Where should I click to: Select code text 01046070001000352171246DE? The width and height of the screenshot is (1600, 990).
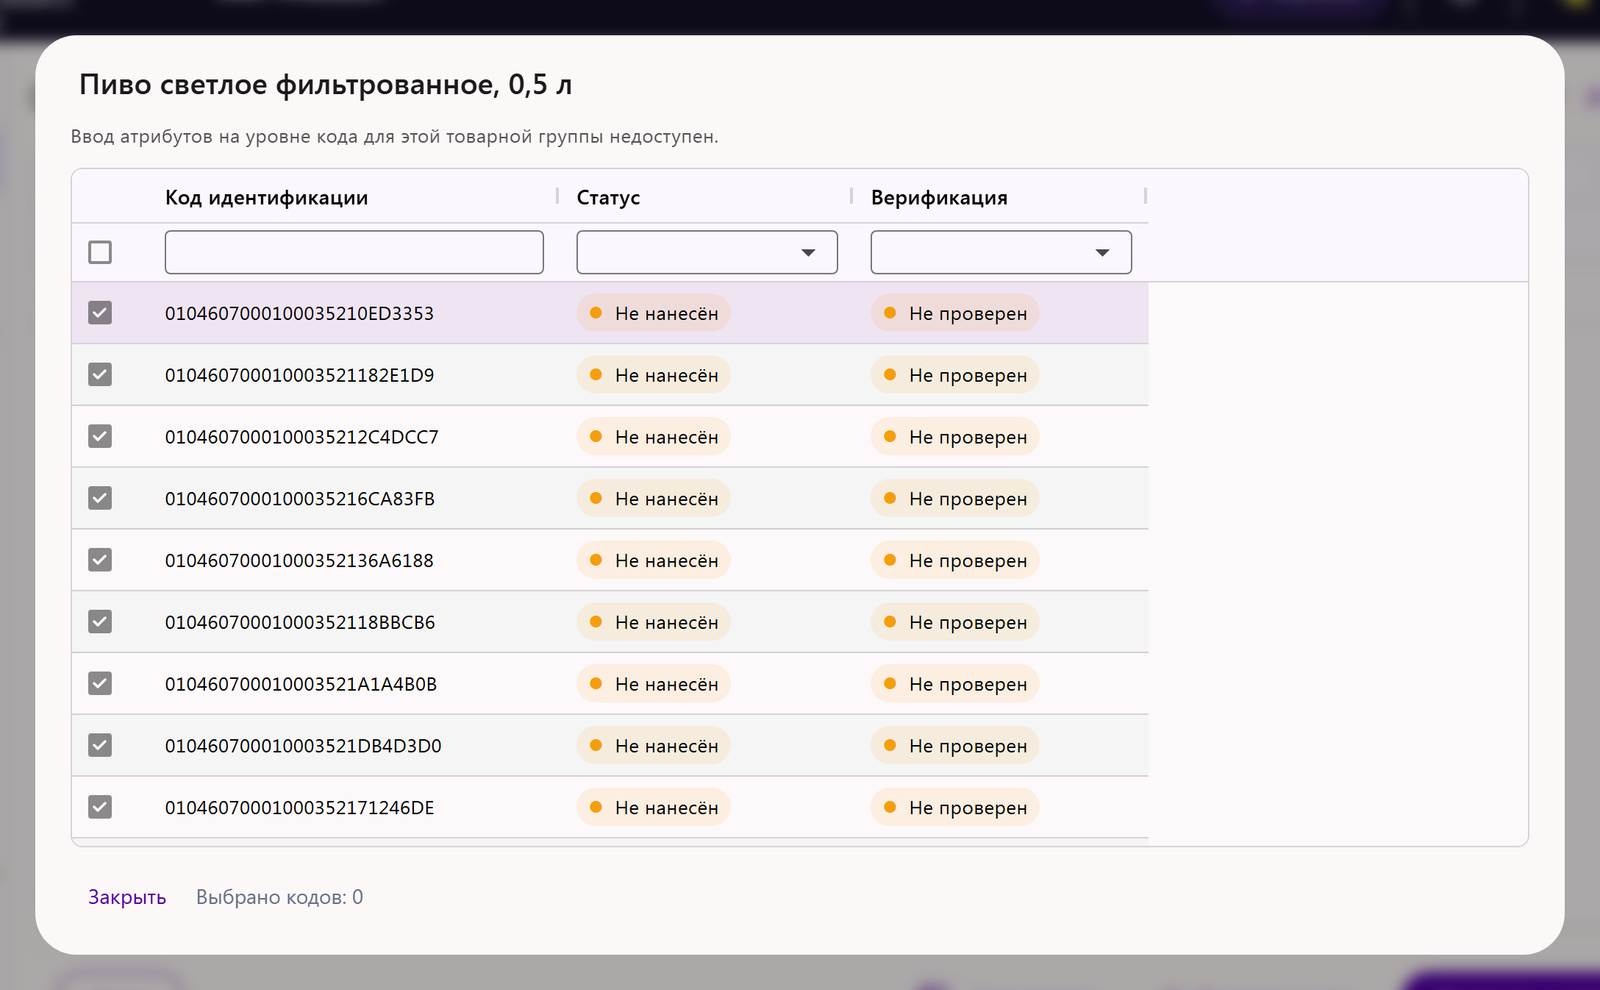click(299, 808)
